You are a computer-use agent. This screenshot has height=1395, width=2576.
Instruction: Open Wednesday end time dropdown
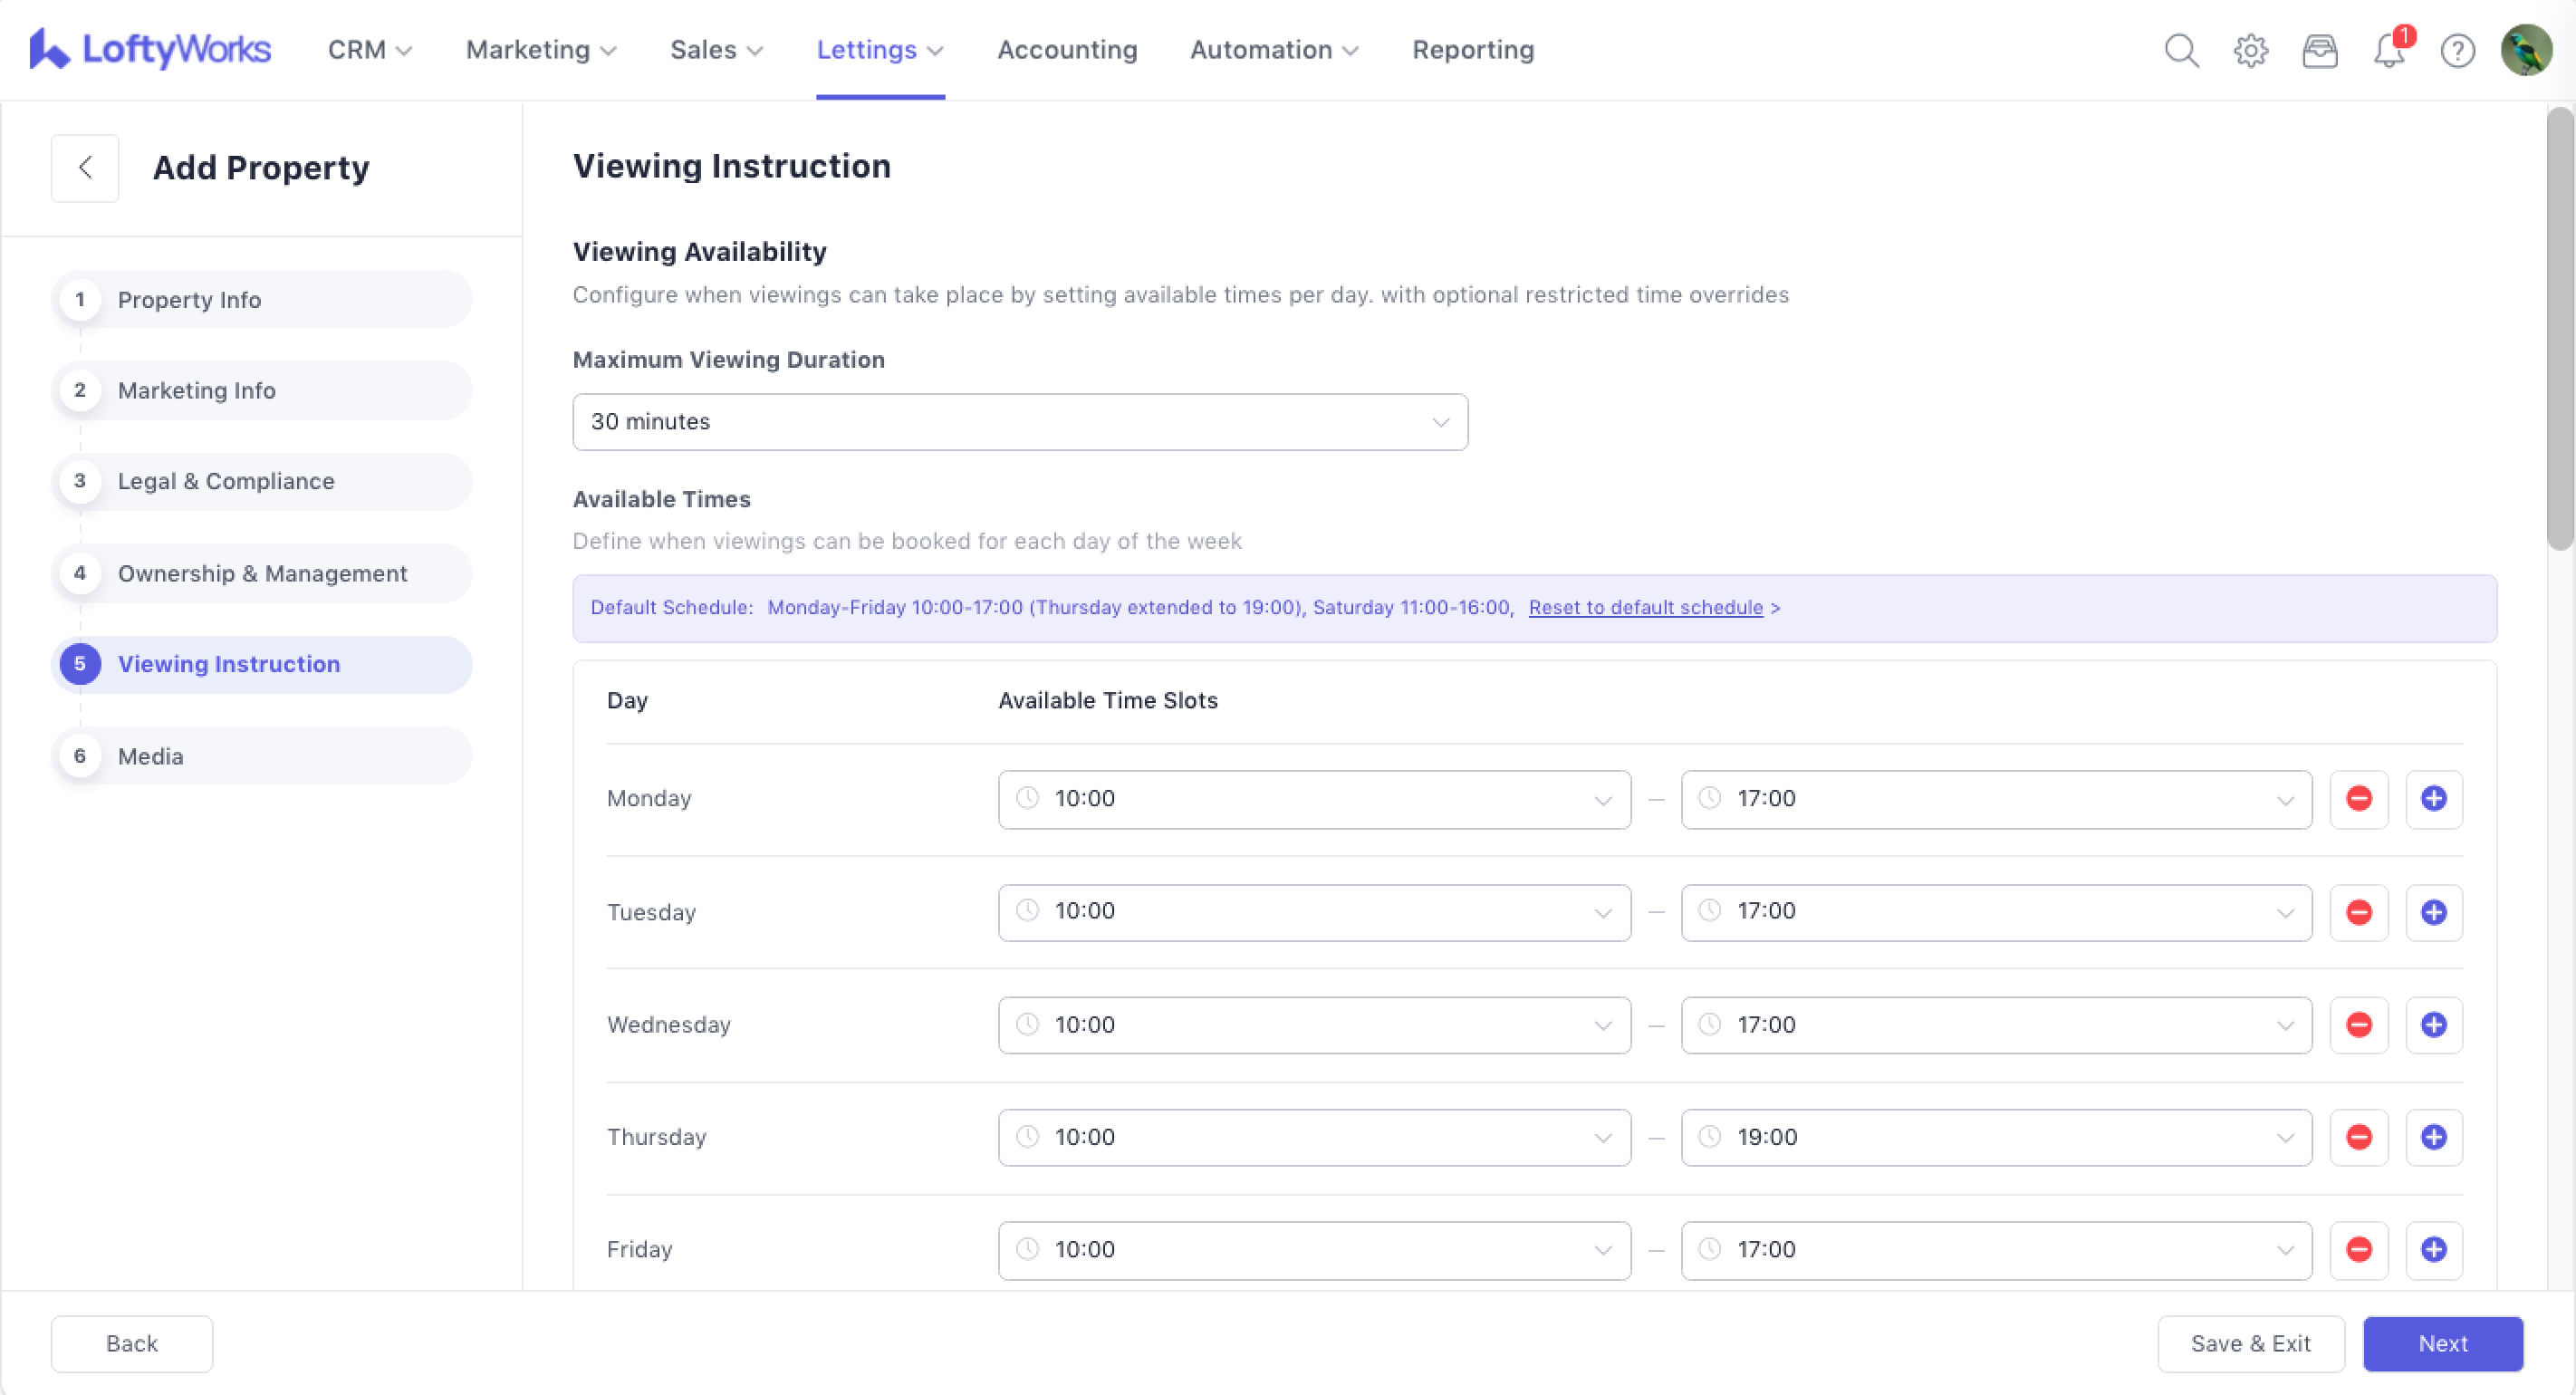tap(1995, 1025)
